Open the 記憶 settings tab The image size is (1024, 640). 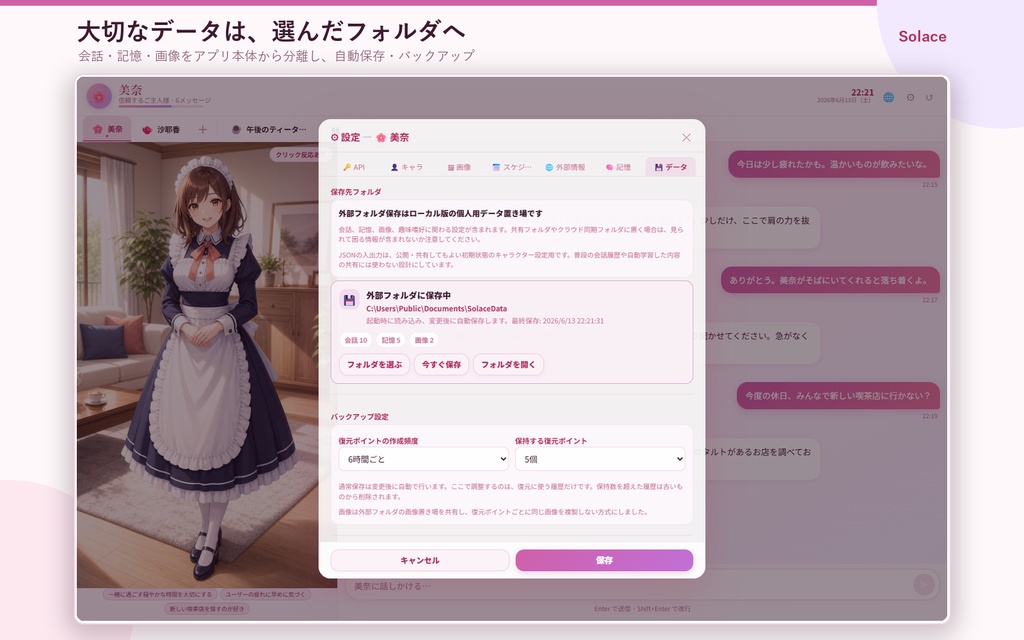point(618,167)
